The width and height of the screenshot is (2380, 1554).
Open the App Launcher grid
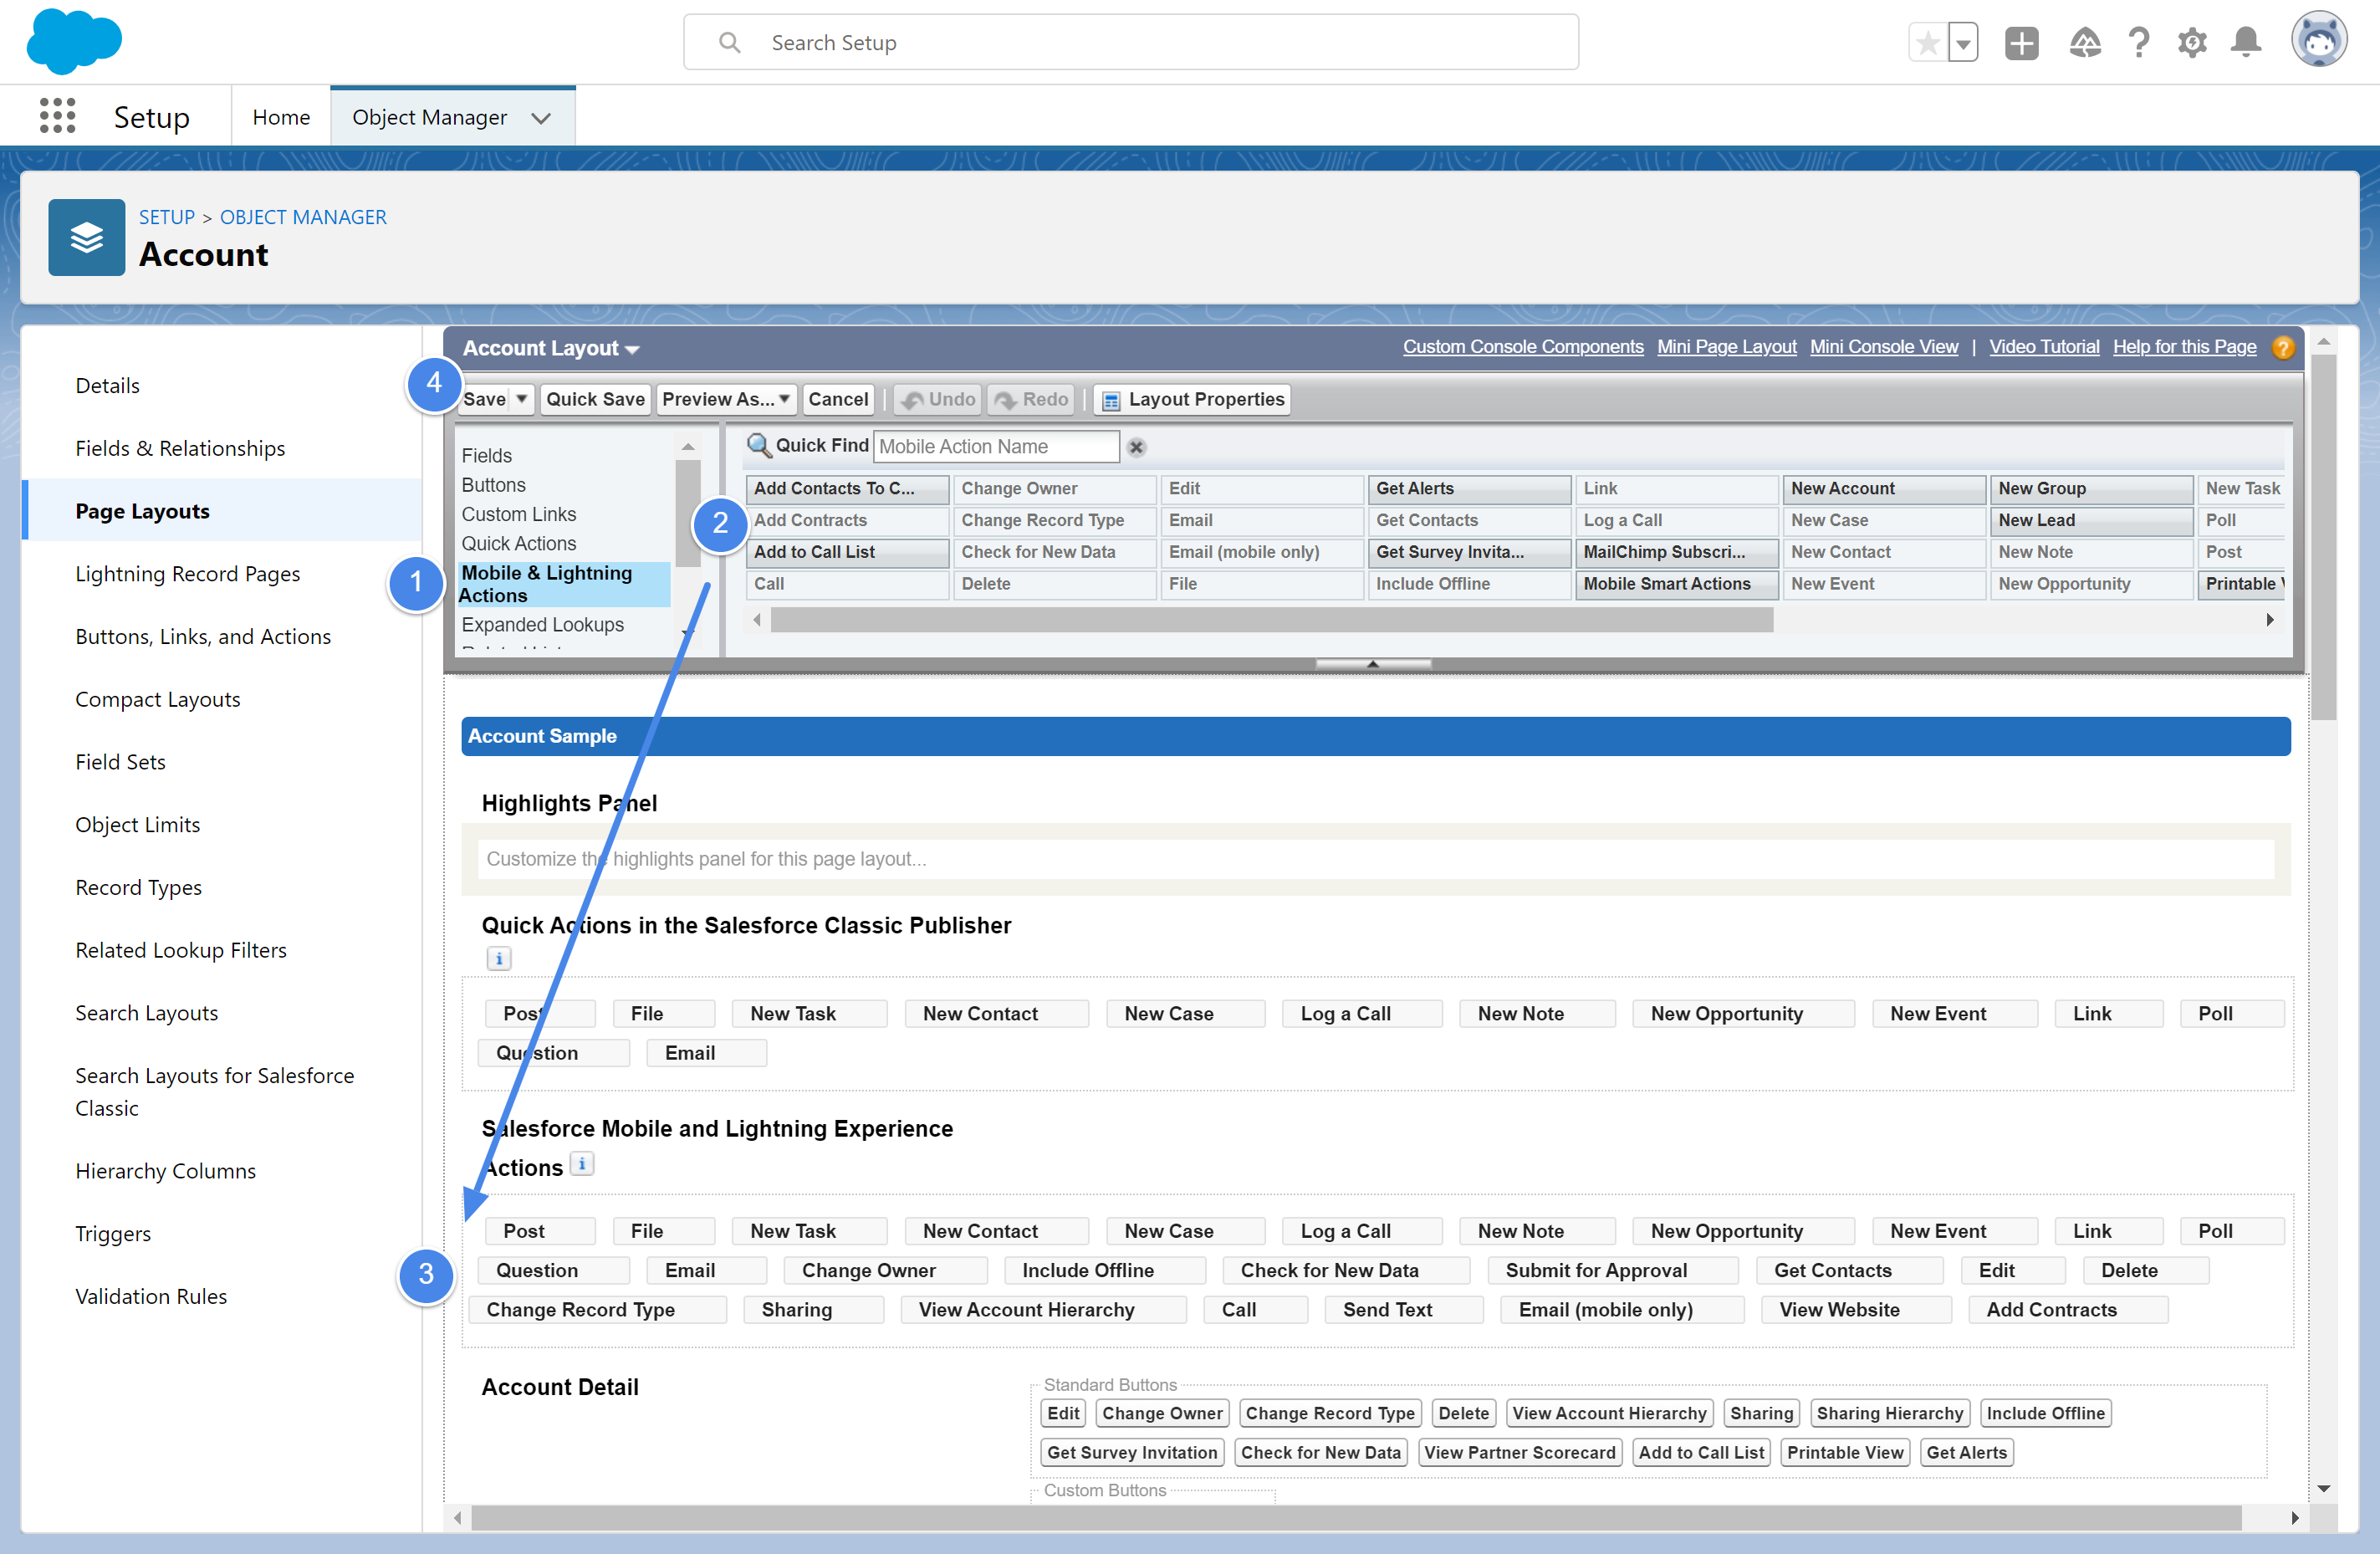point(57,116)
